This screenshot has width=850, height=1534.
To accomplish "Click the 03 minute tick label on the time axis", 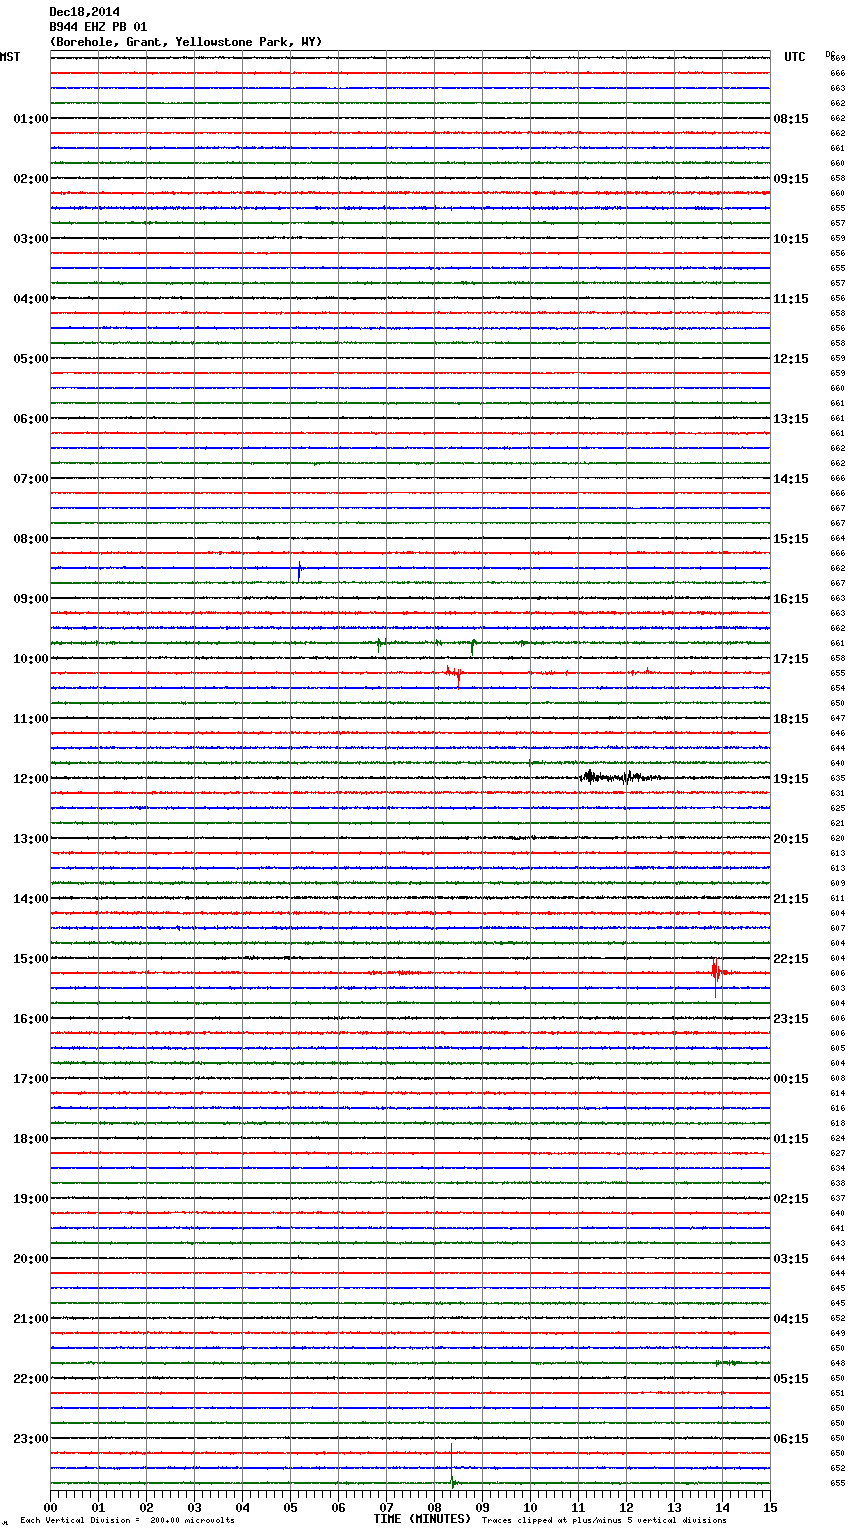I will (194, 1507).
